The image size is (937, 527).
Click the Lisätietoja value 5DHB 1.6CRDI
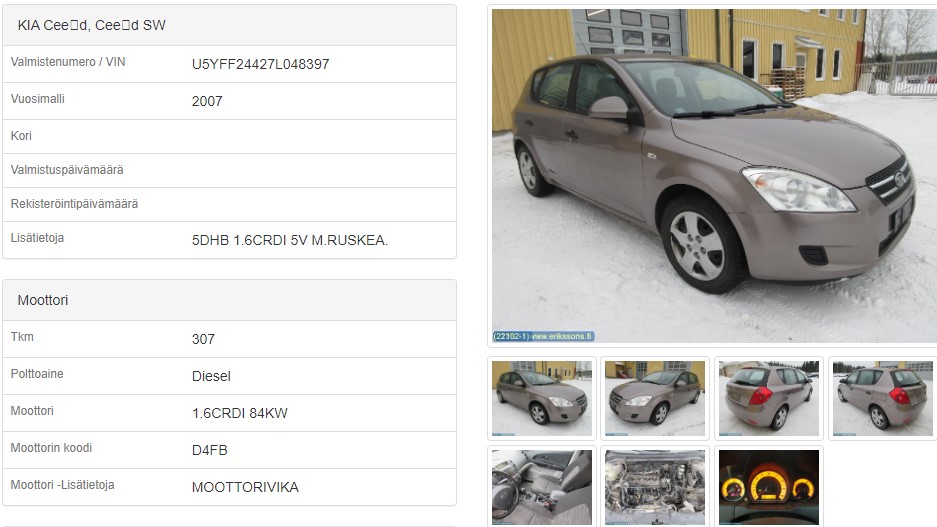pyautogui.click(x=290, y=240)
